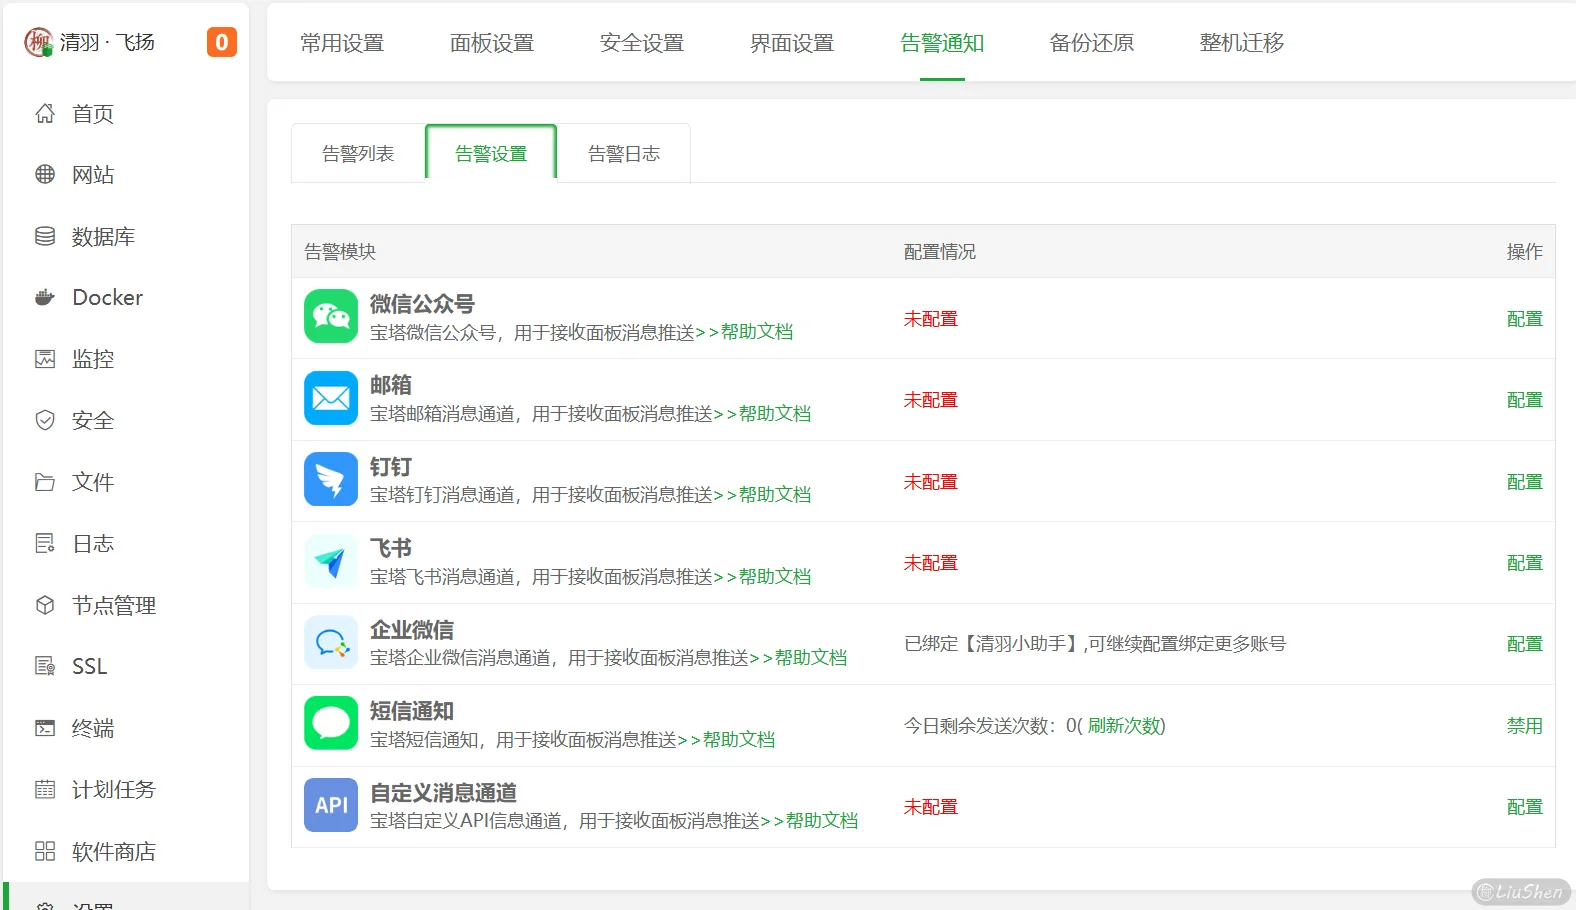Switch to 常用设置 tab

(x=342, y=43)
